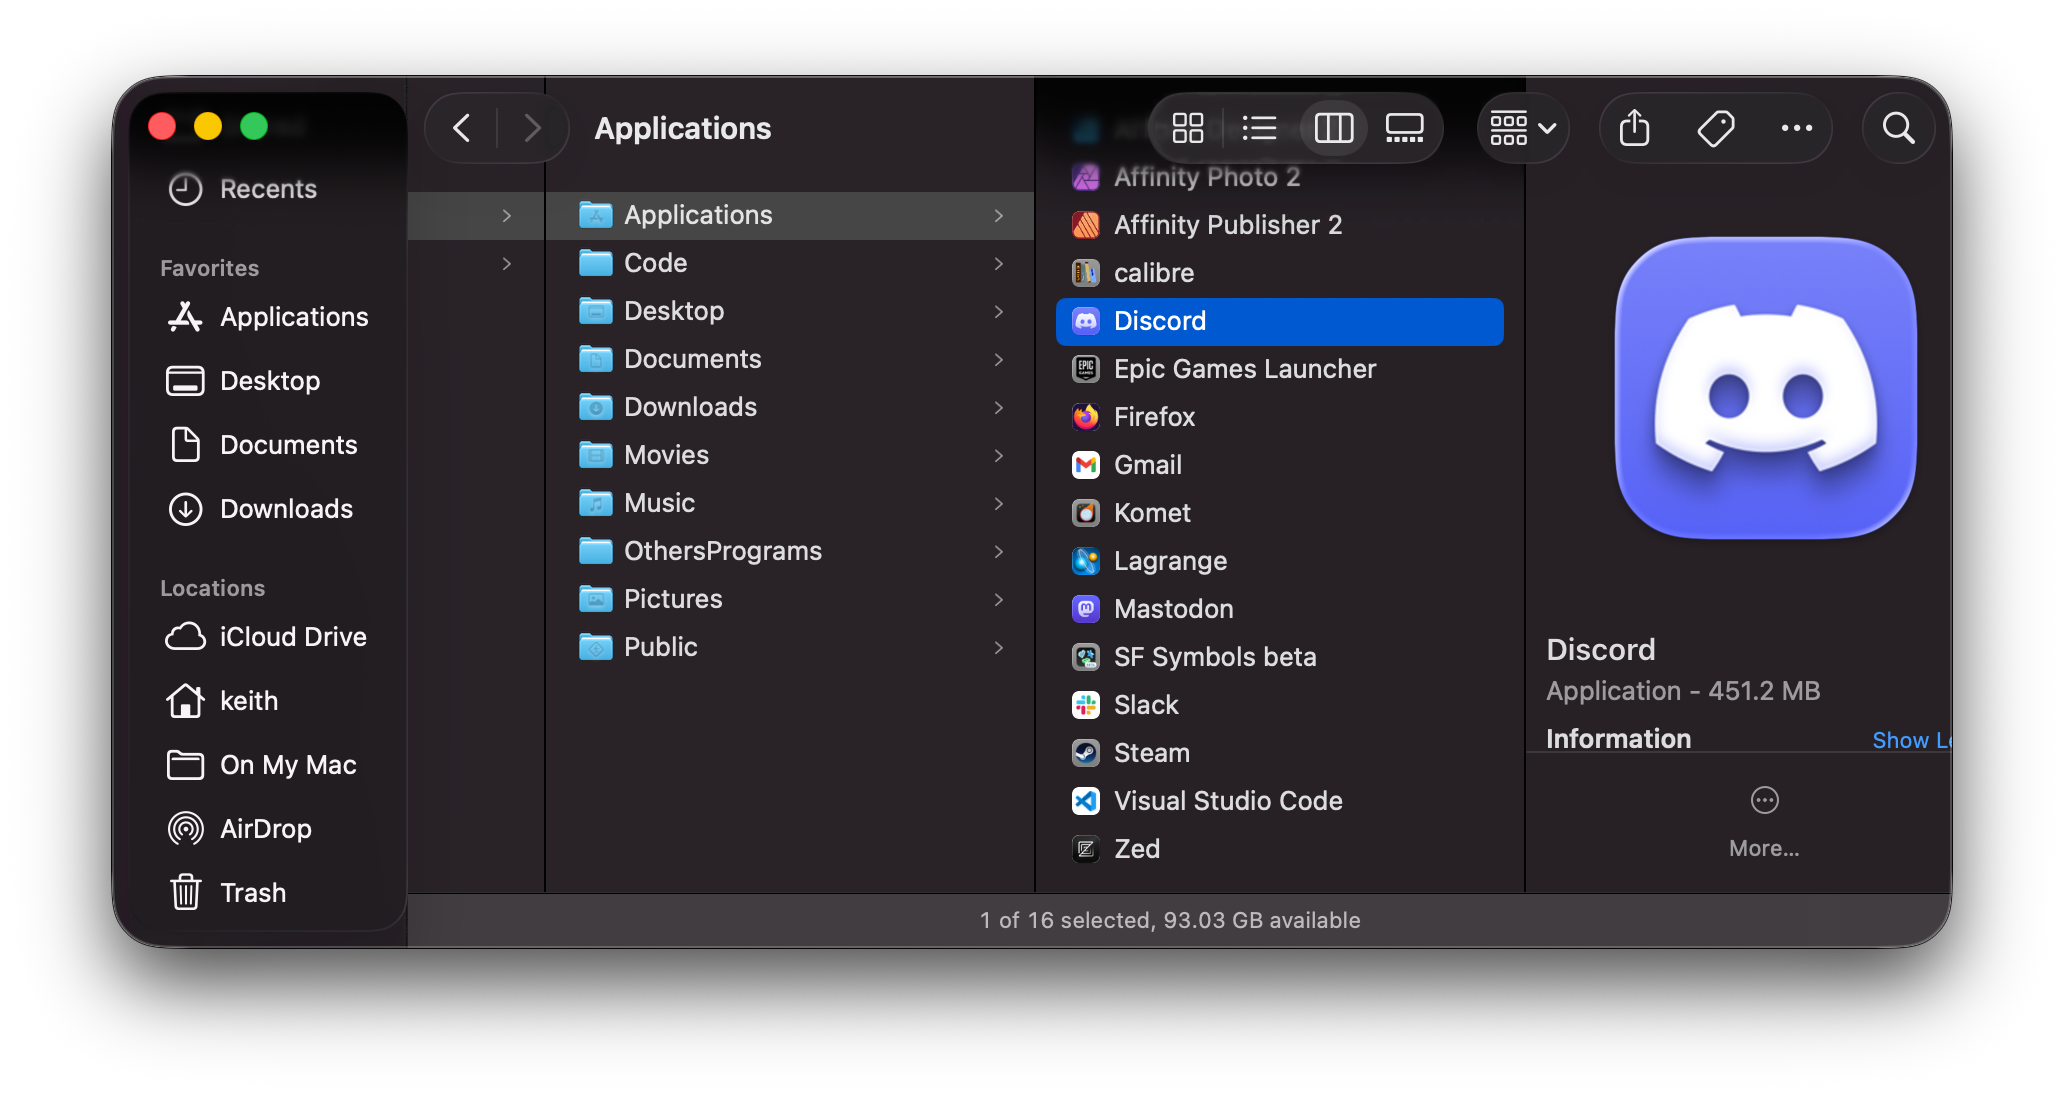Switch to column view

pos(1333,128)
